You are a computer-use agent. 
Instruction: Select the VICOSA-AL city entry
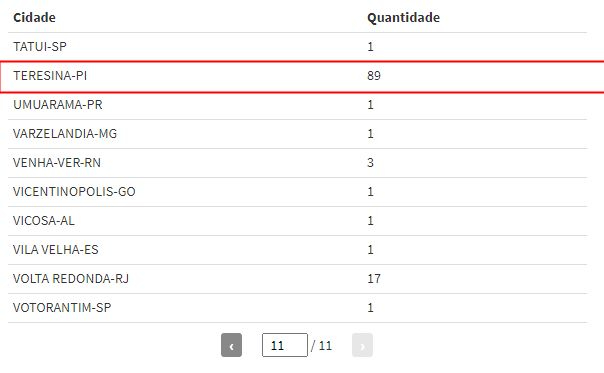(44, 220)
